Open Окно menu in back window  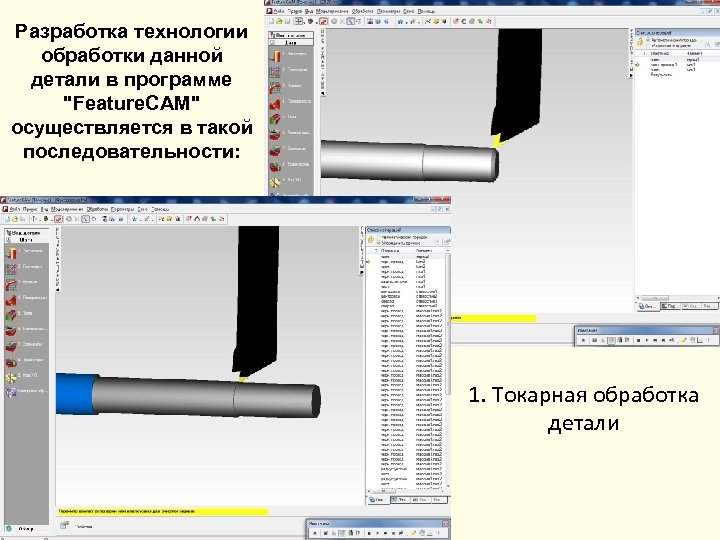(x=408, y=11)
